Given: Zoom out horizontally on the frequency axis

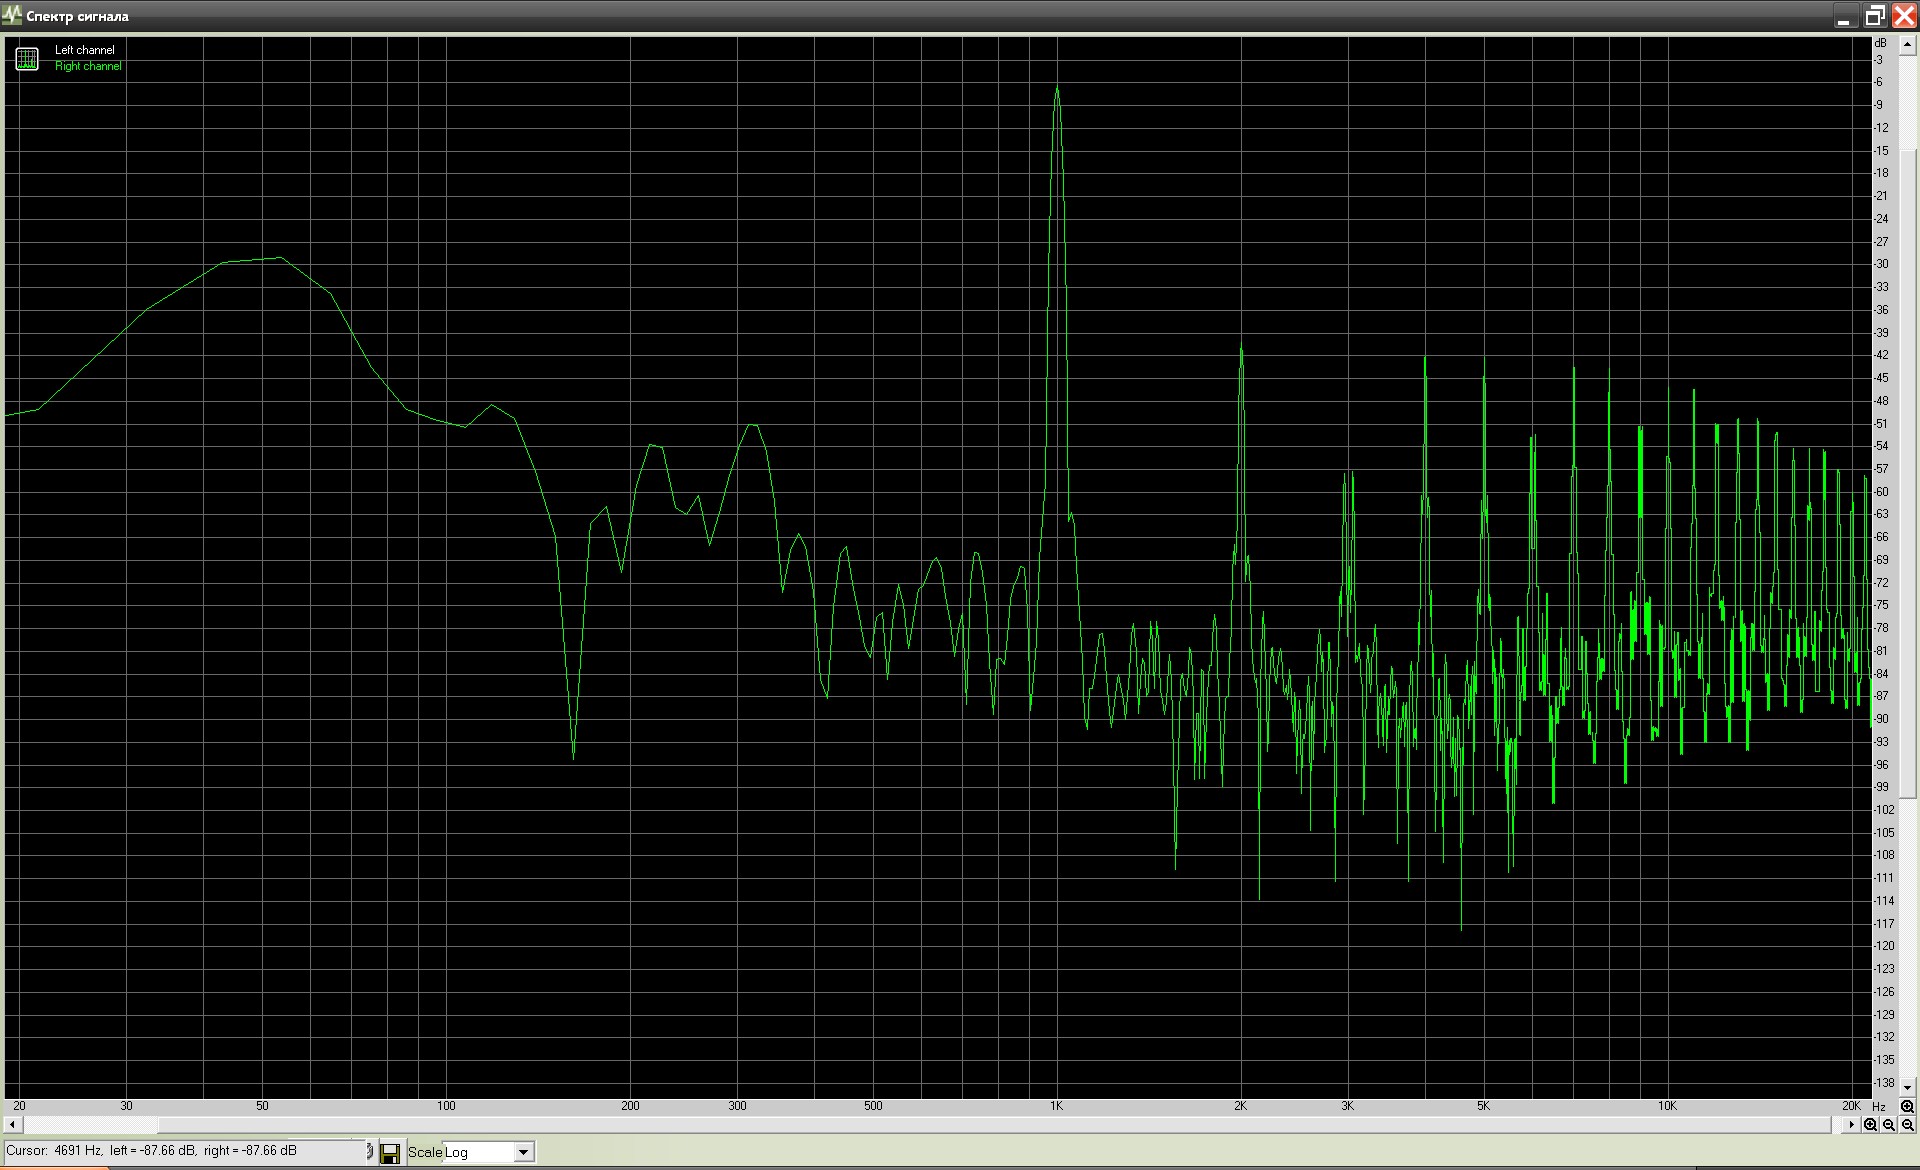Looking at the screenshot, I should [x=1888, y=1124].
